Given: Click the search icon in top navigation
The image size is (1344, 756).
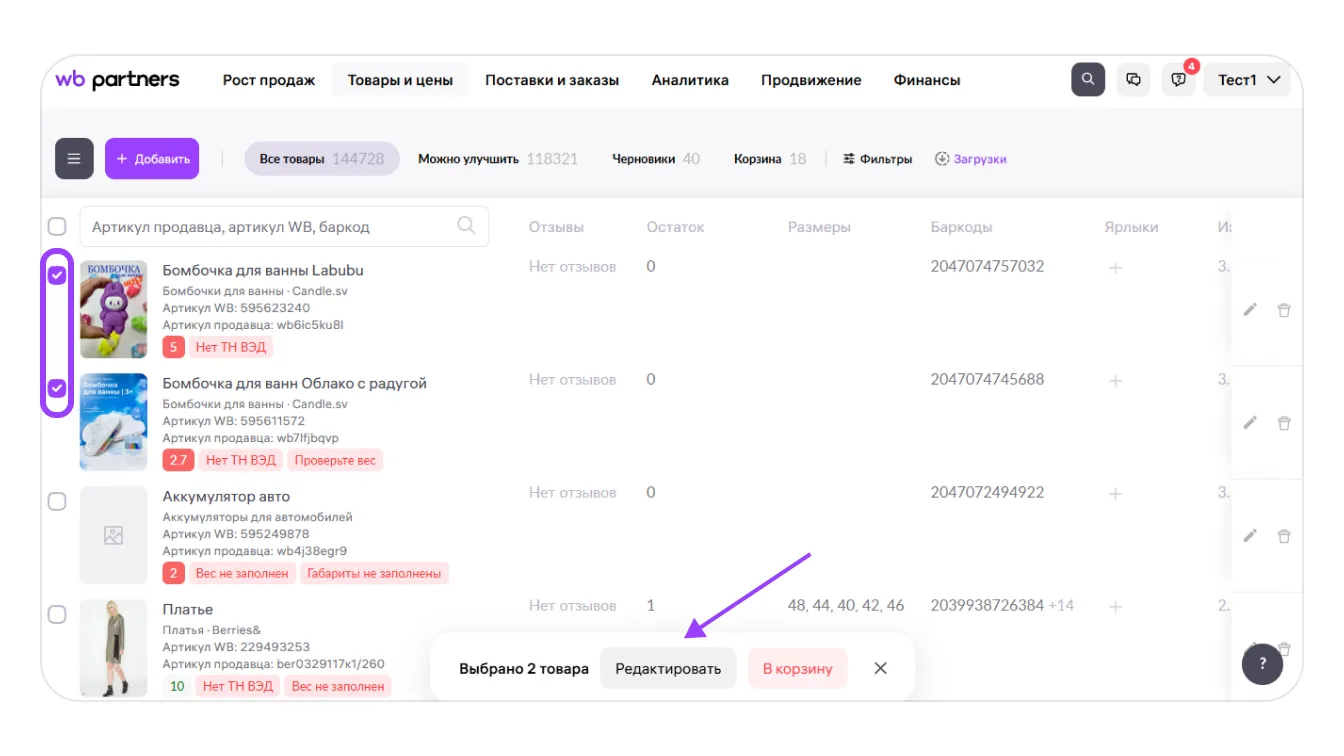Looking at the screenshot, I should (1087, 80).
